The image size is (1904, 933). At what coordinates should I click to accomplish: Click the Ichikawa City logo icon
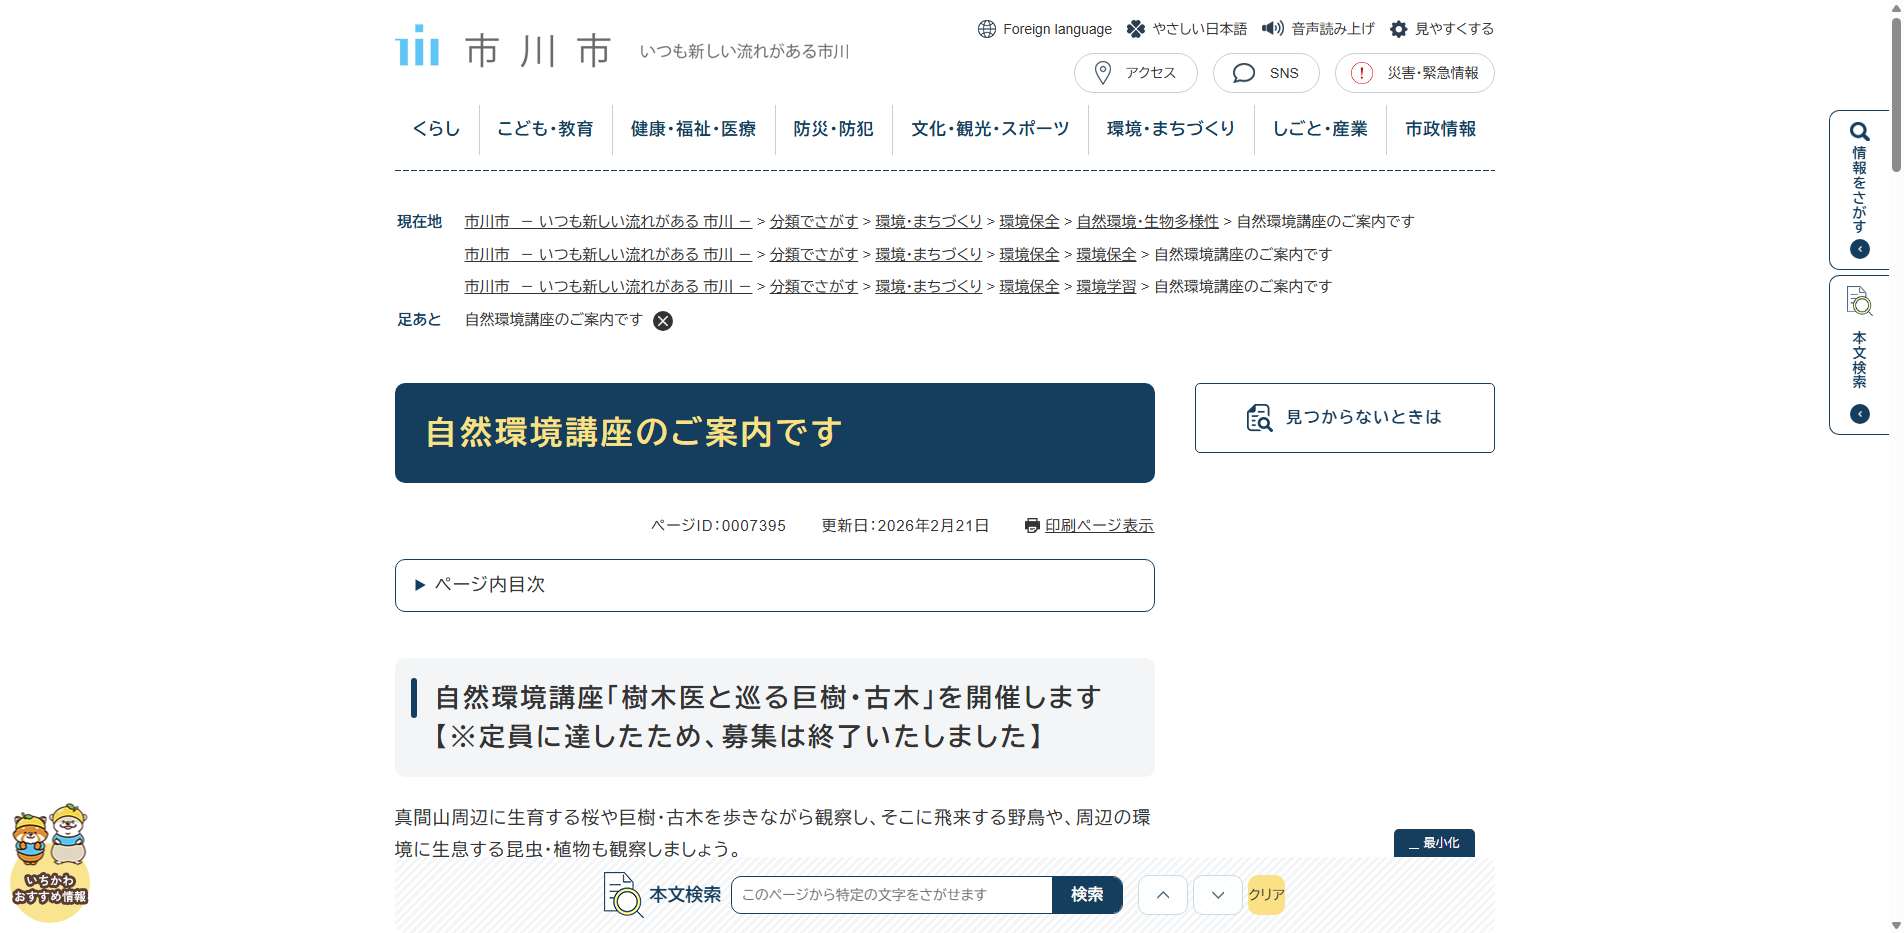[x=418, y=46]
